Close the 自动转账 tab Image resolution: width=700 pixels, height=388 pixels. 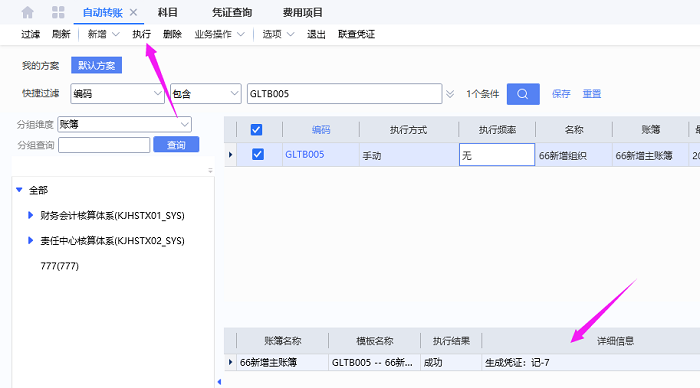(133, 13)
